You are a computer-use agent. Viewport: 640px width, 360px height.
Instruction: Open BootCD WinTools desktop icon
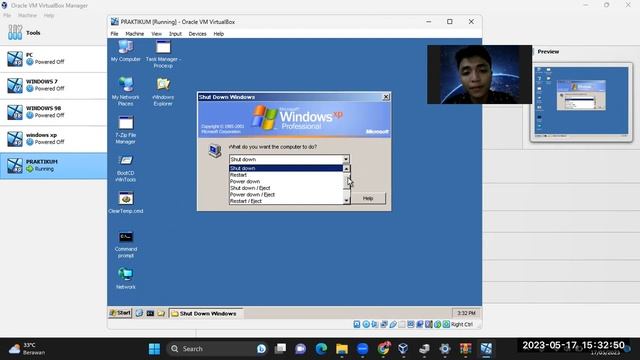(125, 168)
